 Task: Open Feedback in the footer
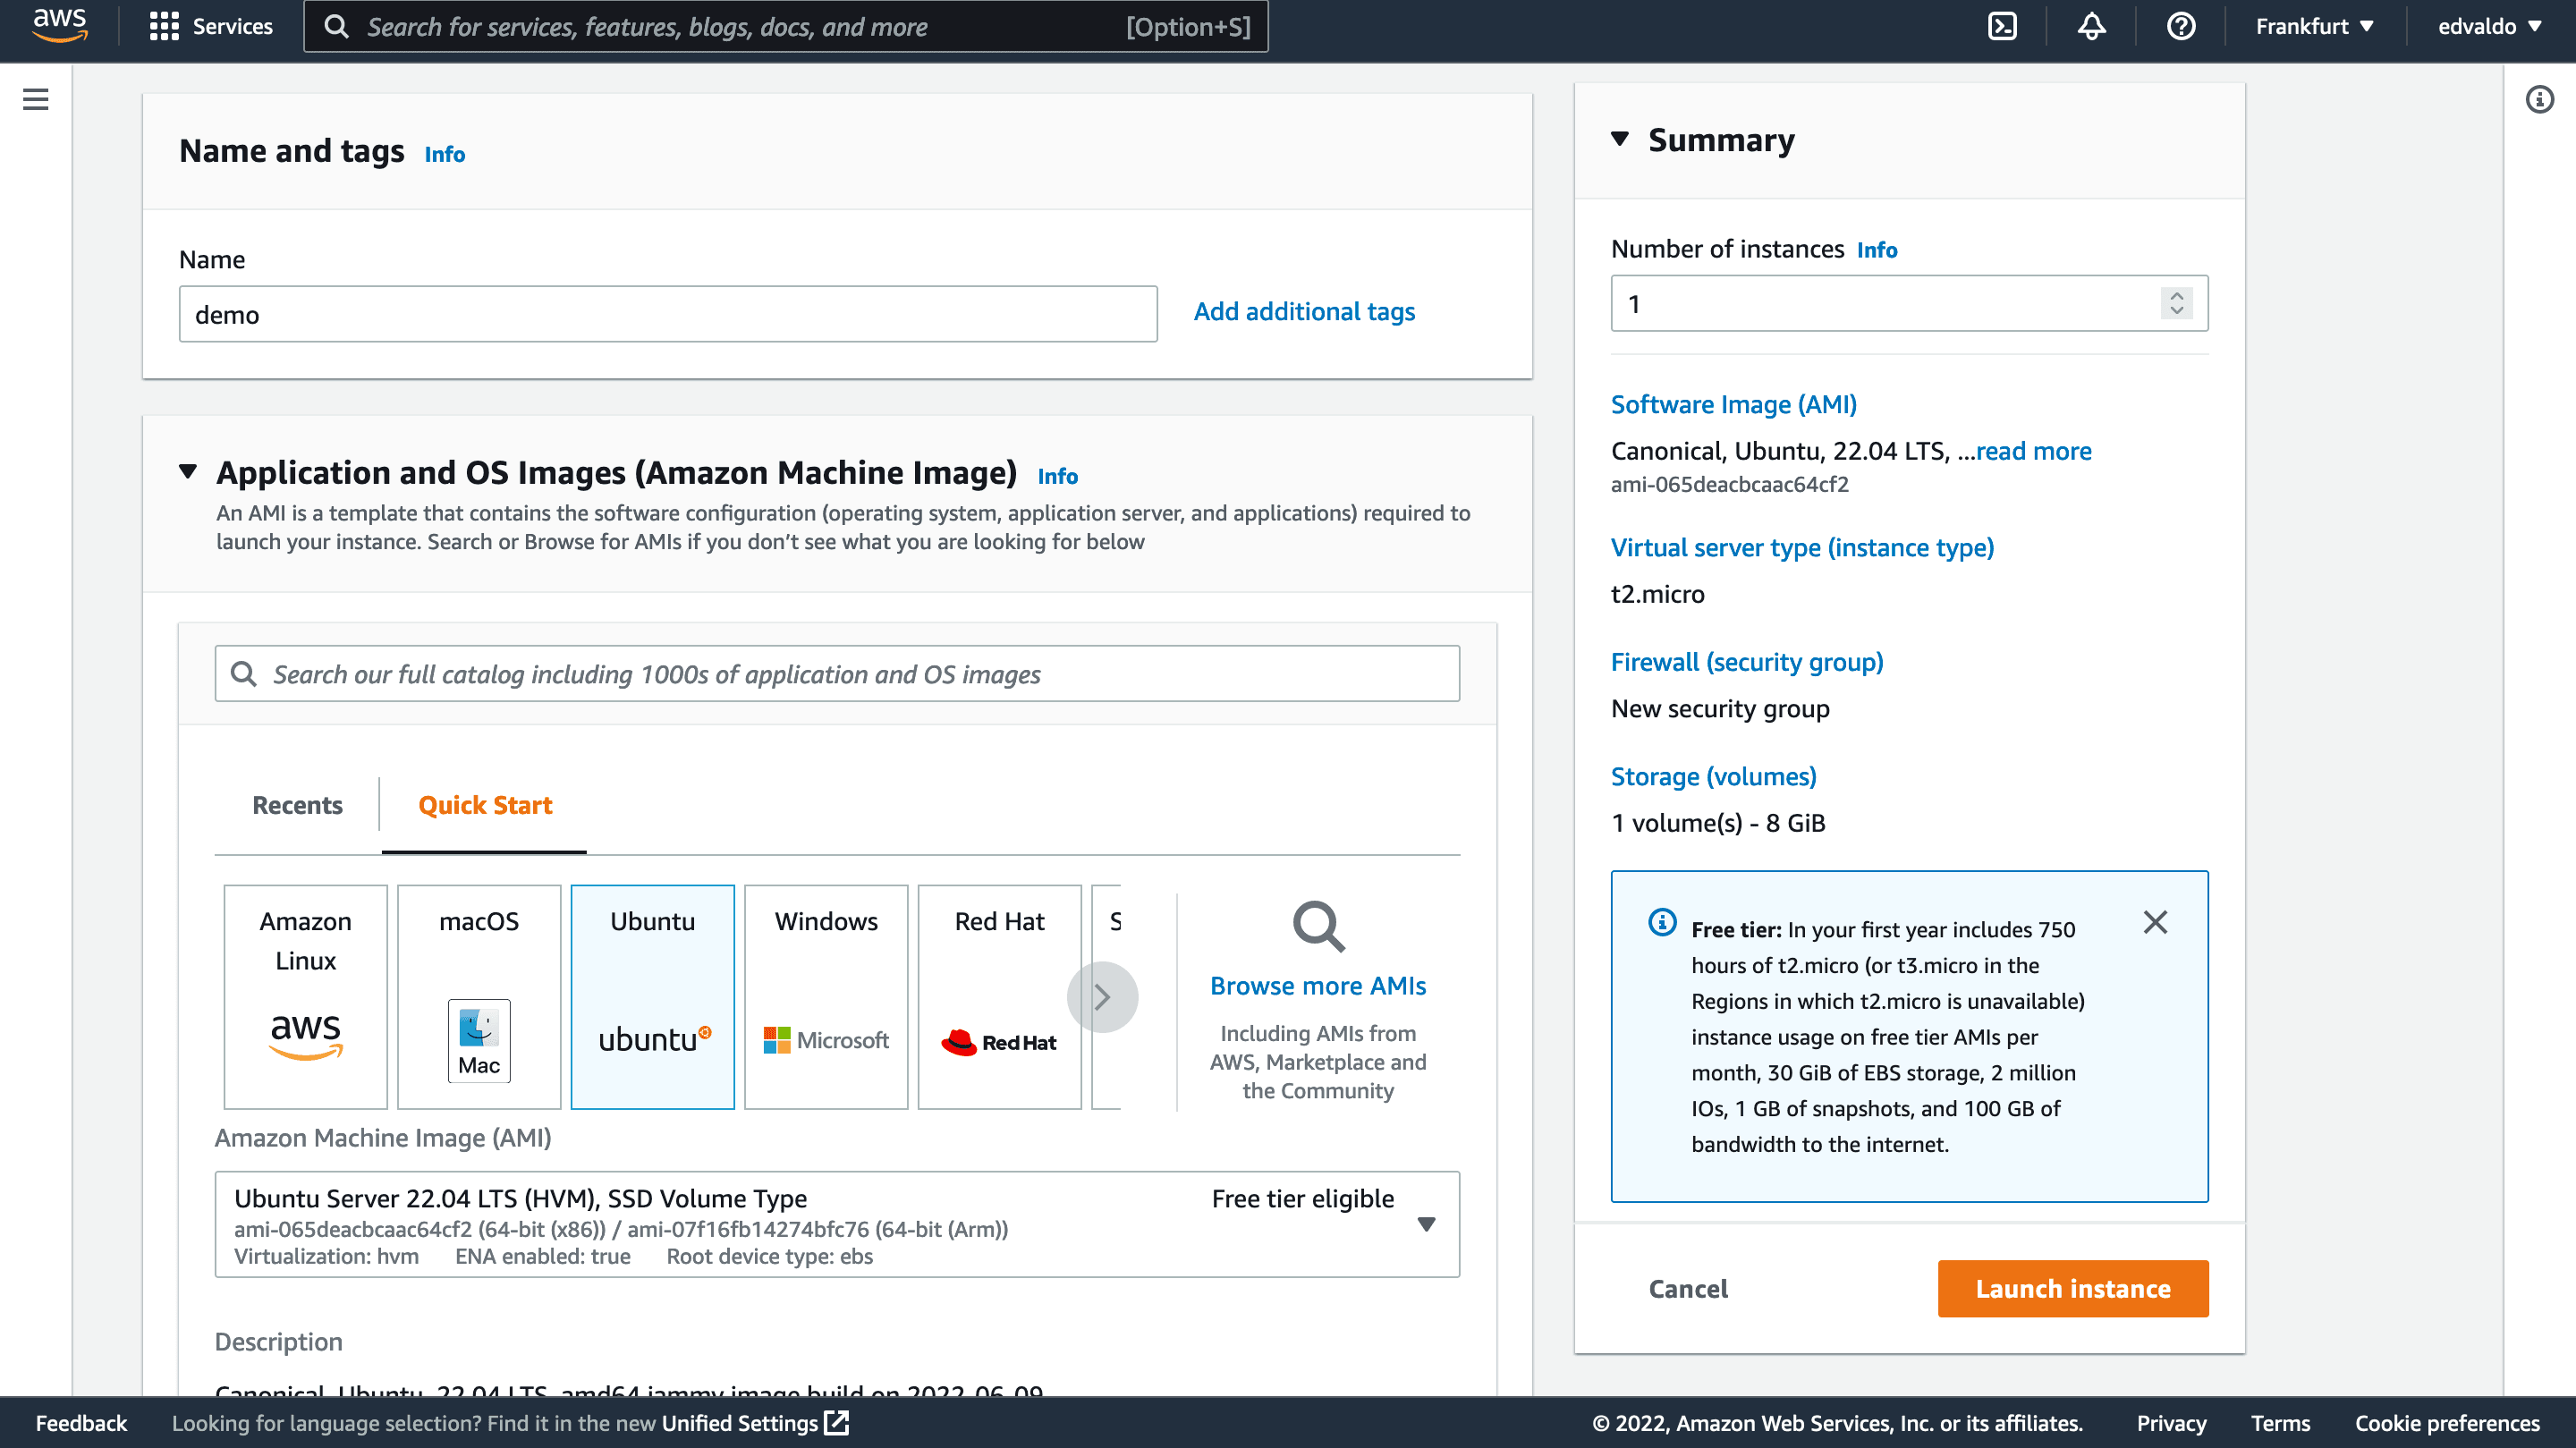(x=81, y=1422)
